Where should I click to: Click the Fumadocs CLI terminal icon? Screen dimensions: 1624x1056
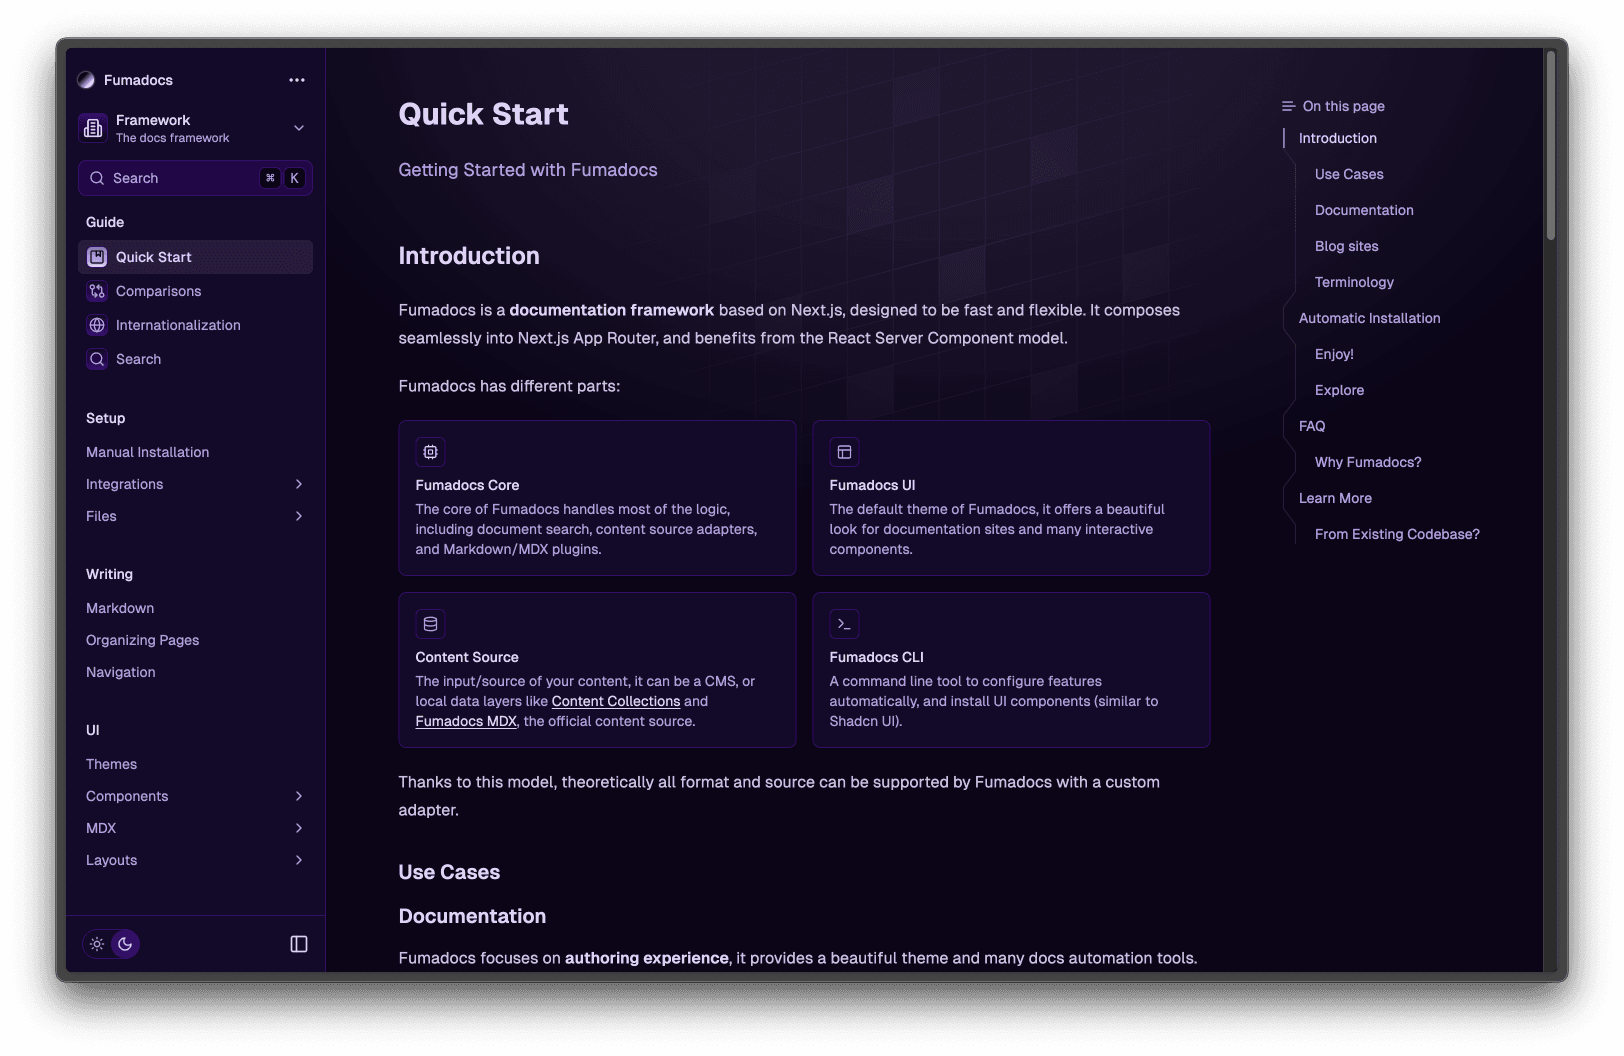click(844, 624)
